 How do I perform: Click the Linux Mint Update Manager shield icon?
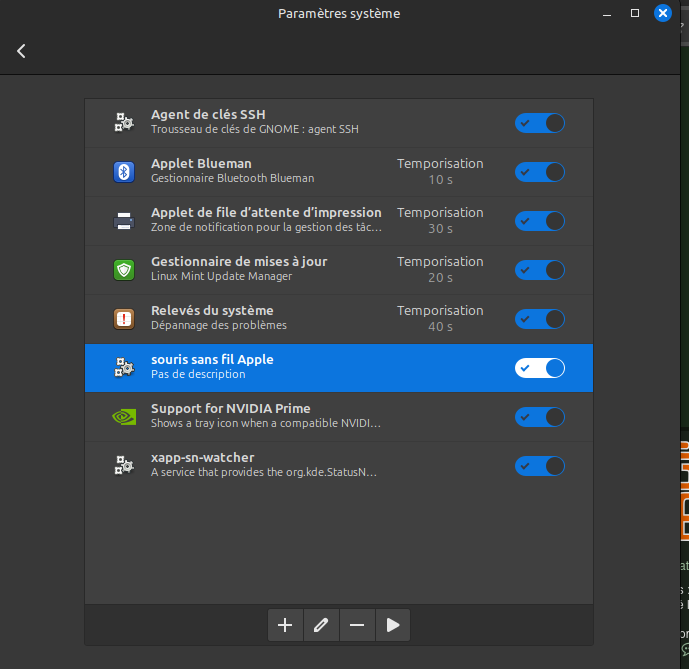pyautogui.click(x=123, y=270)
